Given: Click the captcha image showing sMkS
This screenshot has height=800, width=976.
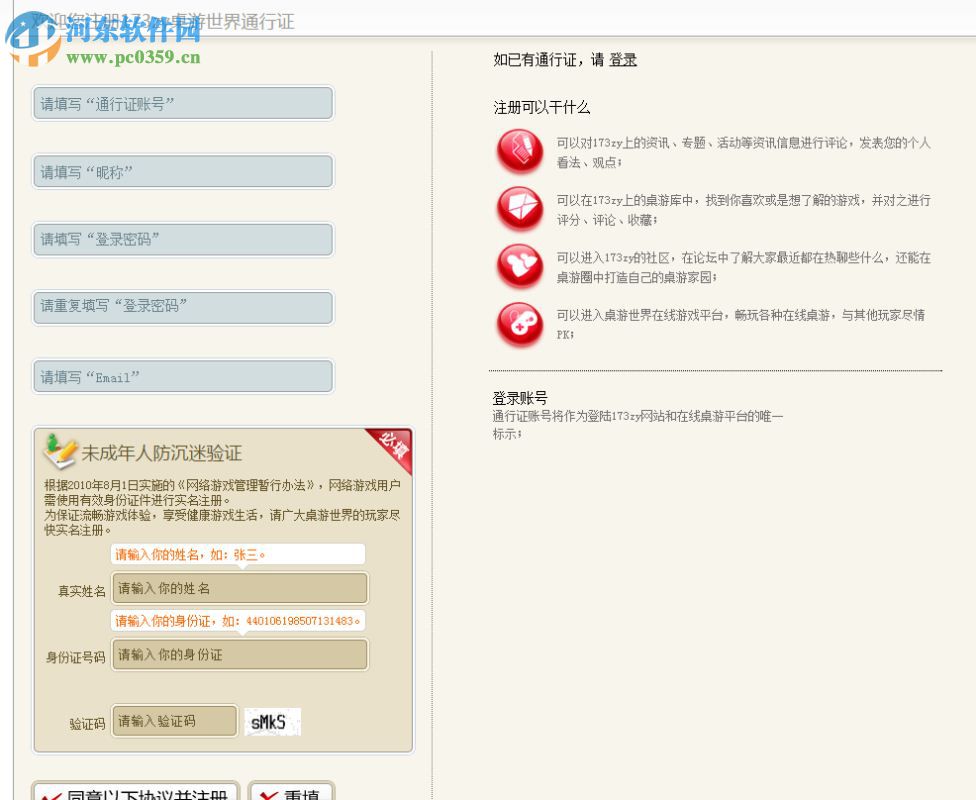Looking at the screenshot, I should 272,721.
